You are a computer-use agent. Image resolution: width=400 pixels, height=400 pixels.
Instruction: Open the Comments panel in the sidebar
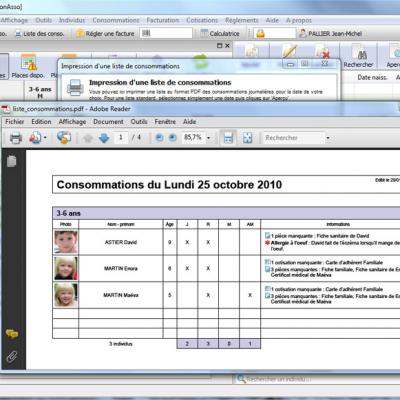[x=12, y=333]
